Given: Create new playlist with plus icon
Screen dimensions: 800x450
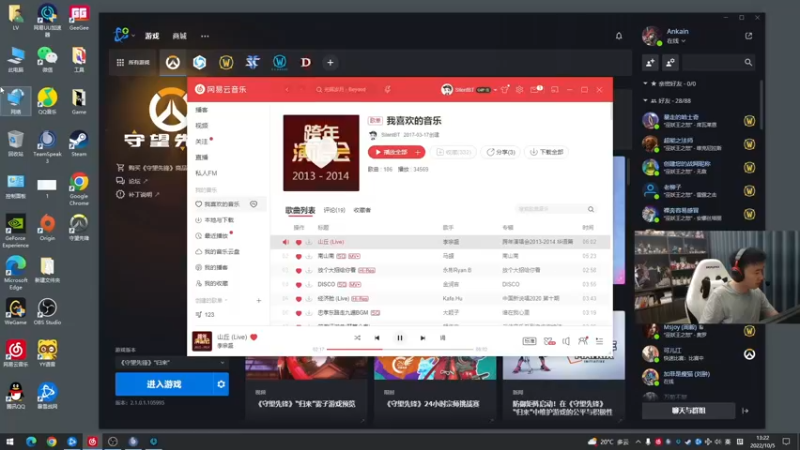Looking at the screenshot, I should tap(259, 301).
